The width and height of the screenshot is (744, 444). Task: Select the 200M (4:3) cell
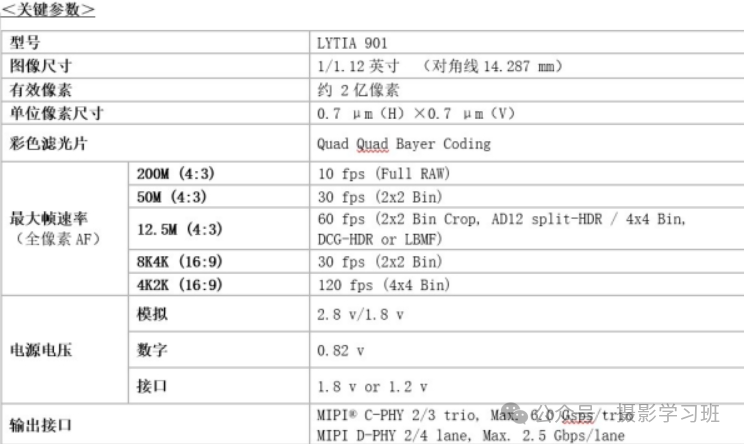tap(219, 174)
